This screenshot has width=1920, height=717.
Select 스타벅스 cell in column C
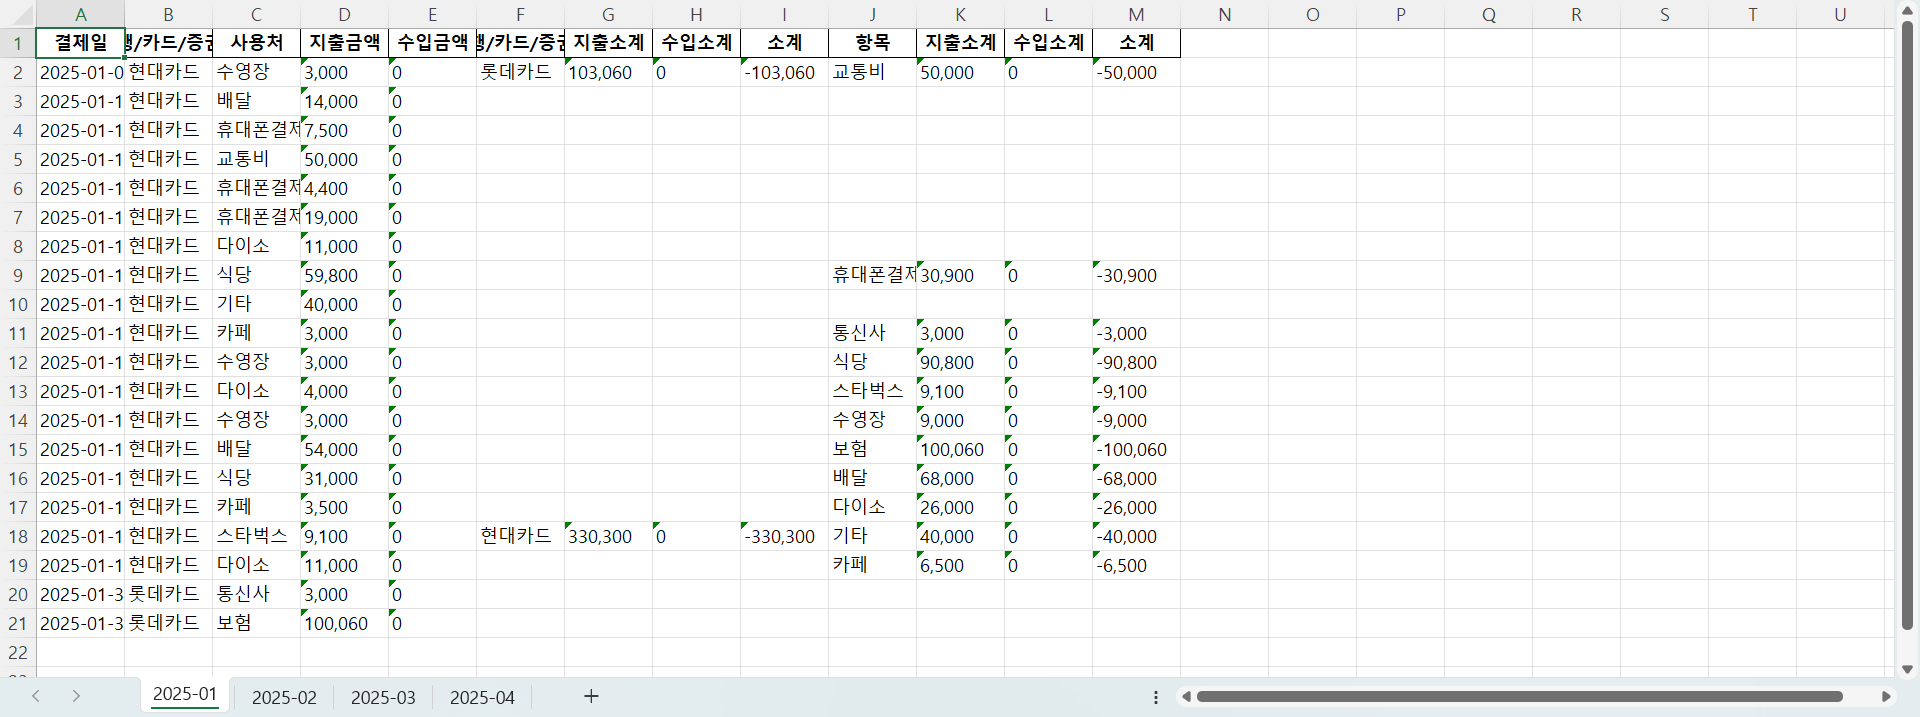tap(256, 536)
